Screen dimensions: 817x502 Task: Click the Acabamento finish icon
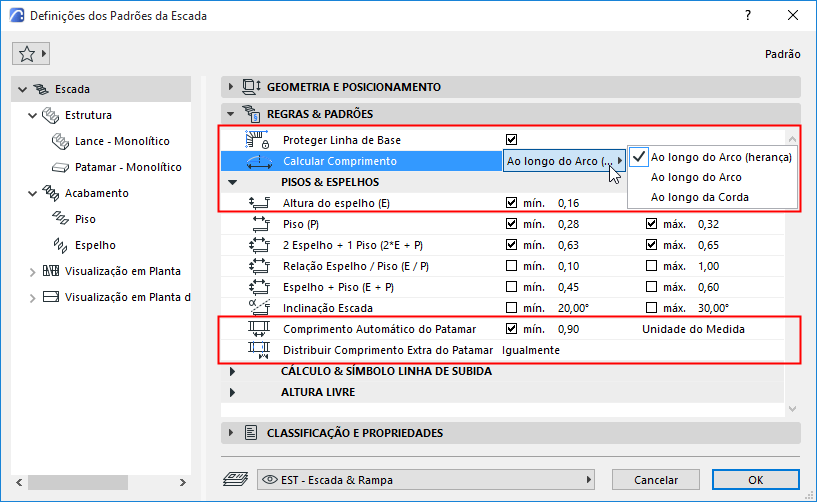51,193
